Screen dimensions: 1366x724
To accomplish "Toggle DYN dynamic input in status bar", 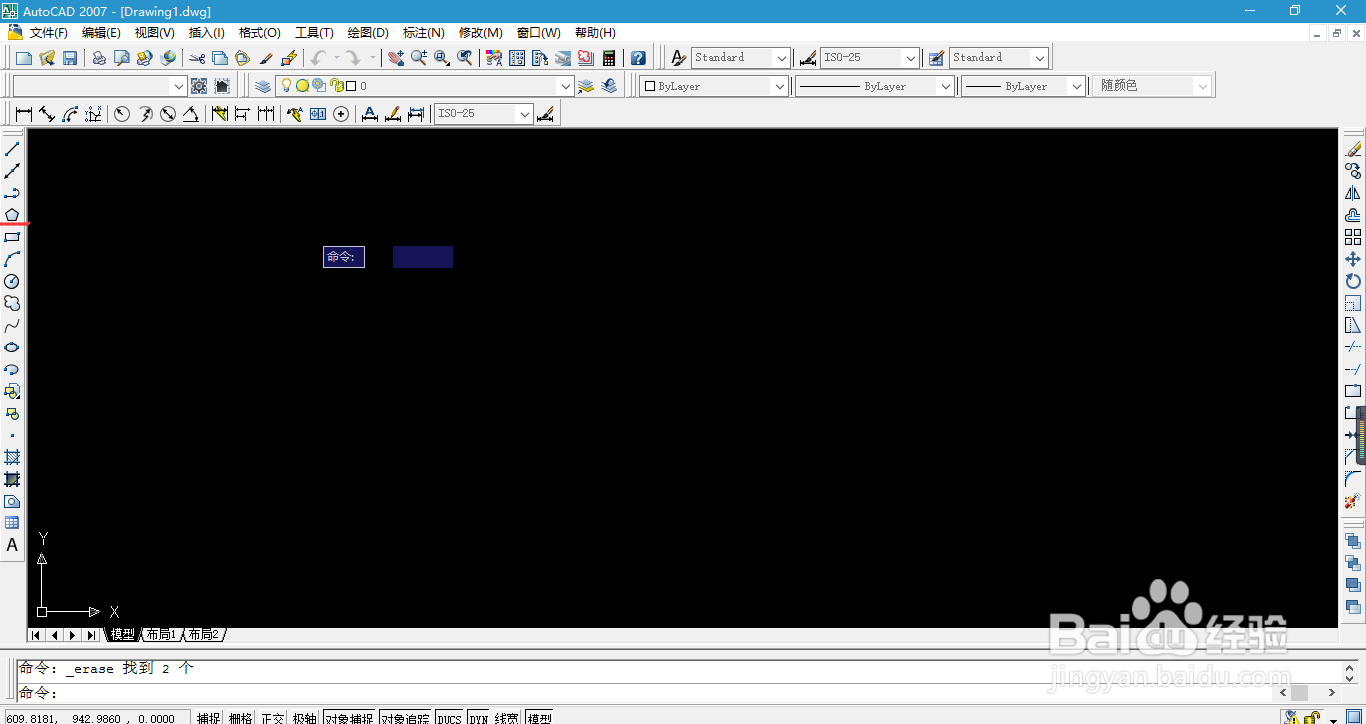I will coord(478,718).
